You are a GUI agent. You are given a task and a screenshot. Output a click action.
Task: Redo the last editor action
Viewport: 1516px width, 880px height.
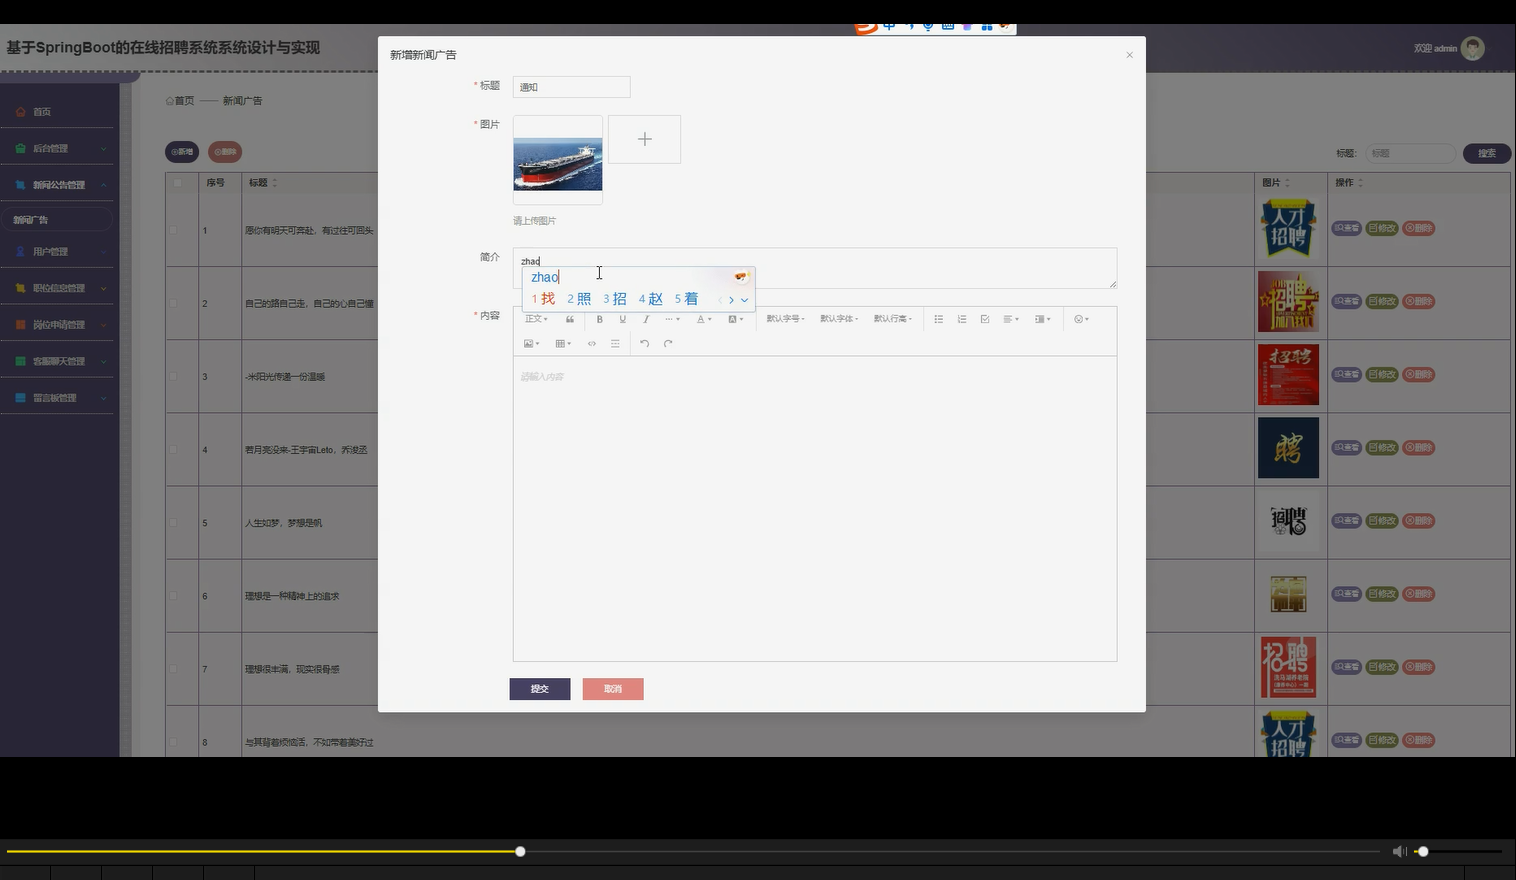[x=668, y=343]
